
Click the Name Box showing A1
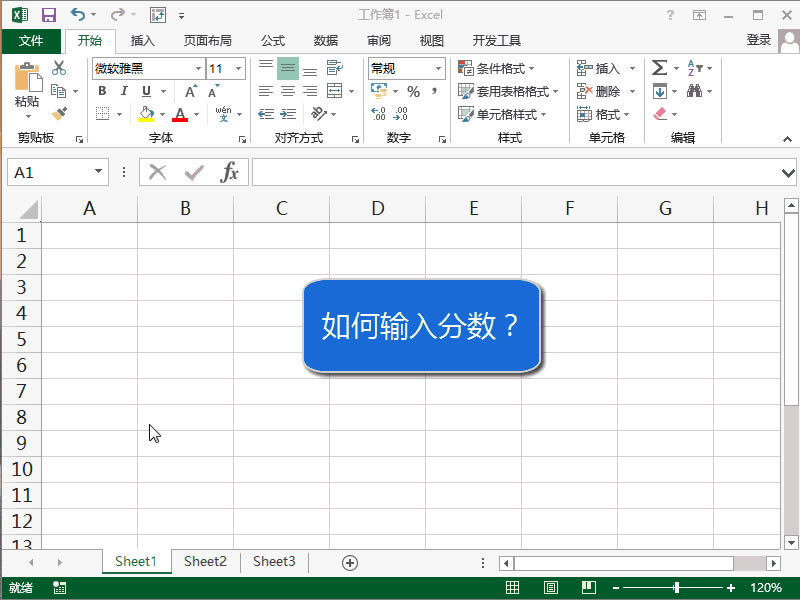pyautogui.click(x=50, y=172)
